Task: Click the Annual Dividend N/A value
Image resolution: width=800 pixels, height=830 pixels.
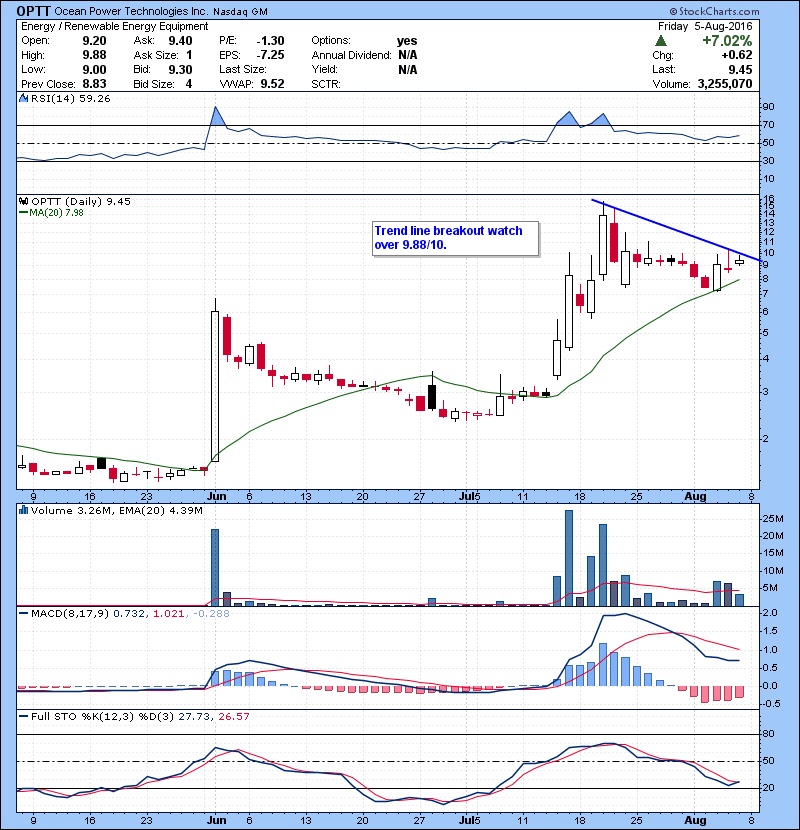Action: [408, 55]
